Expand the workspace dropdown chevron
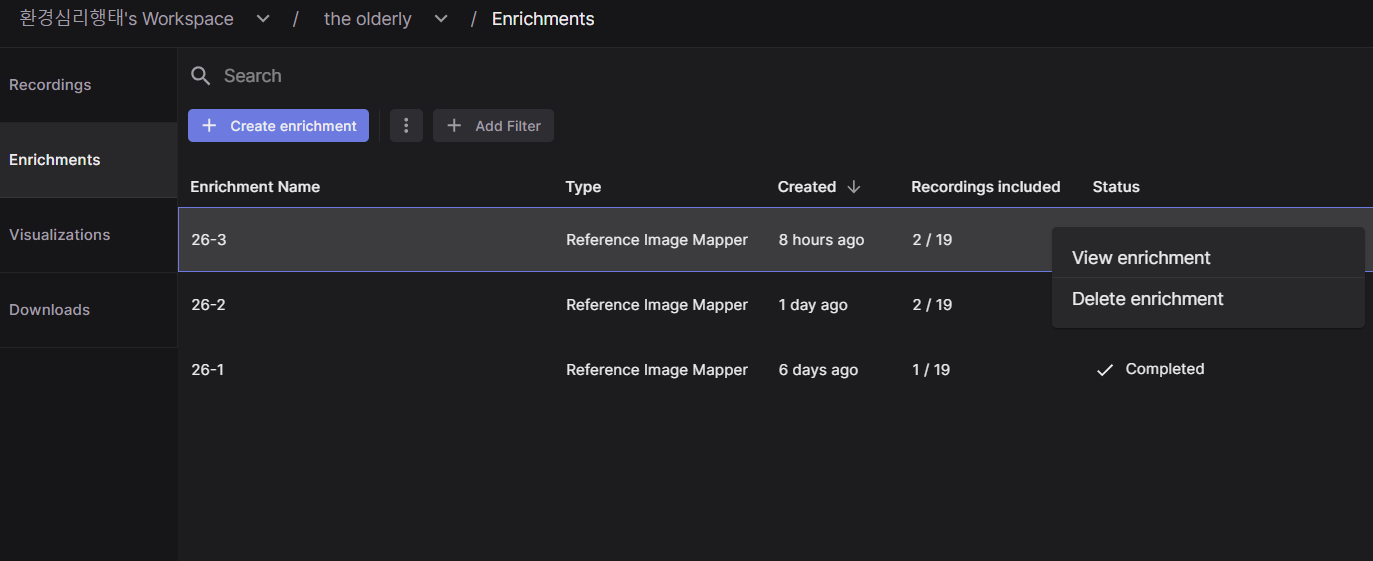Image resolution: width=1373 pixels, height=561 pixels. coord(263,19)
